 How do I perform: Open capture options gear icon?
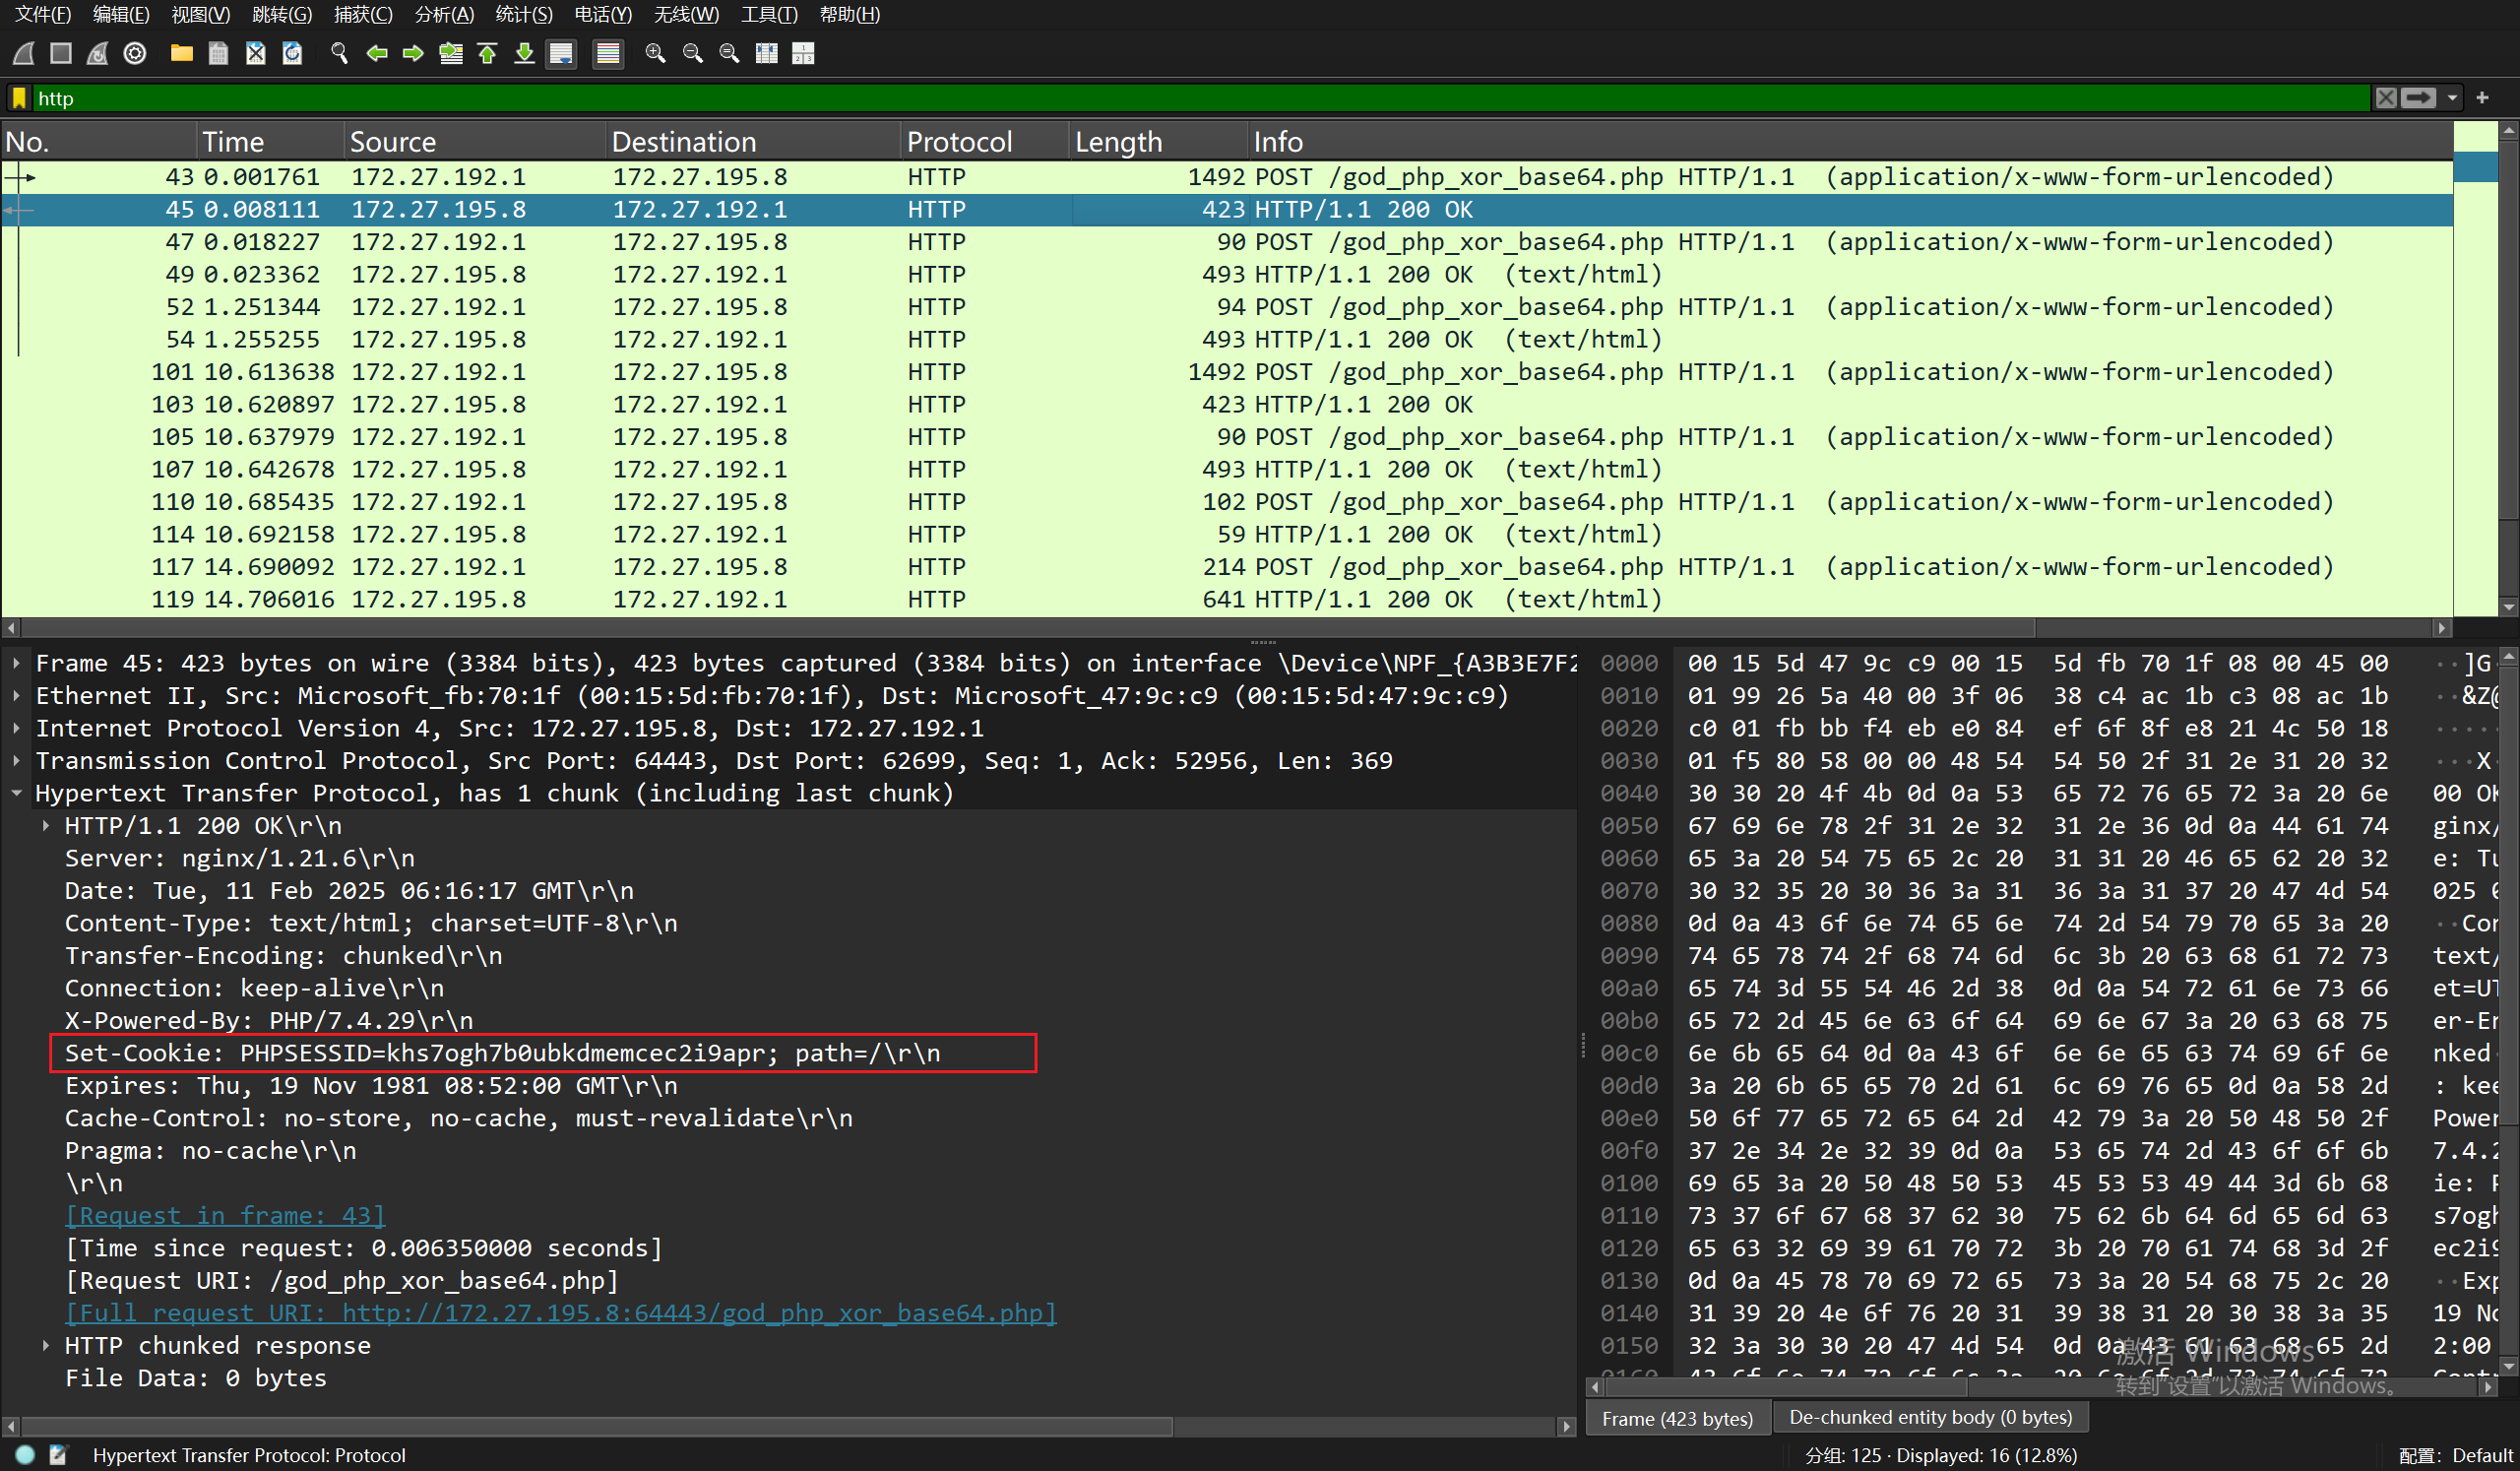pyautogui.click(x=135, y=53)
